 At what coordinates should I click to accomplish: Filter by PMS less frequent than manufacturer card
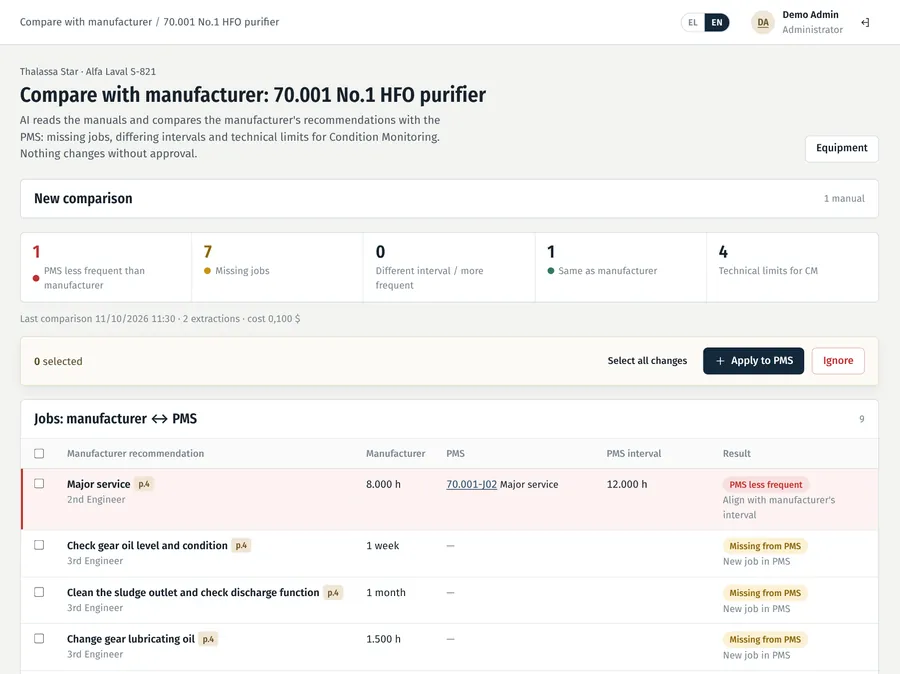[x=106, y=267]
